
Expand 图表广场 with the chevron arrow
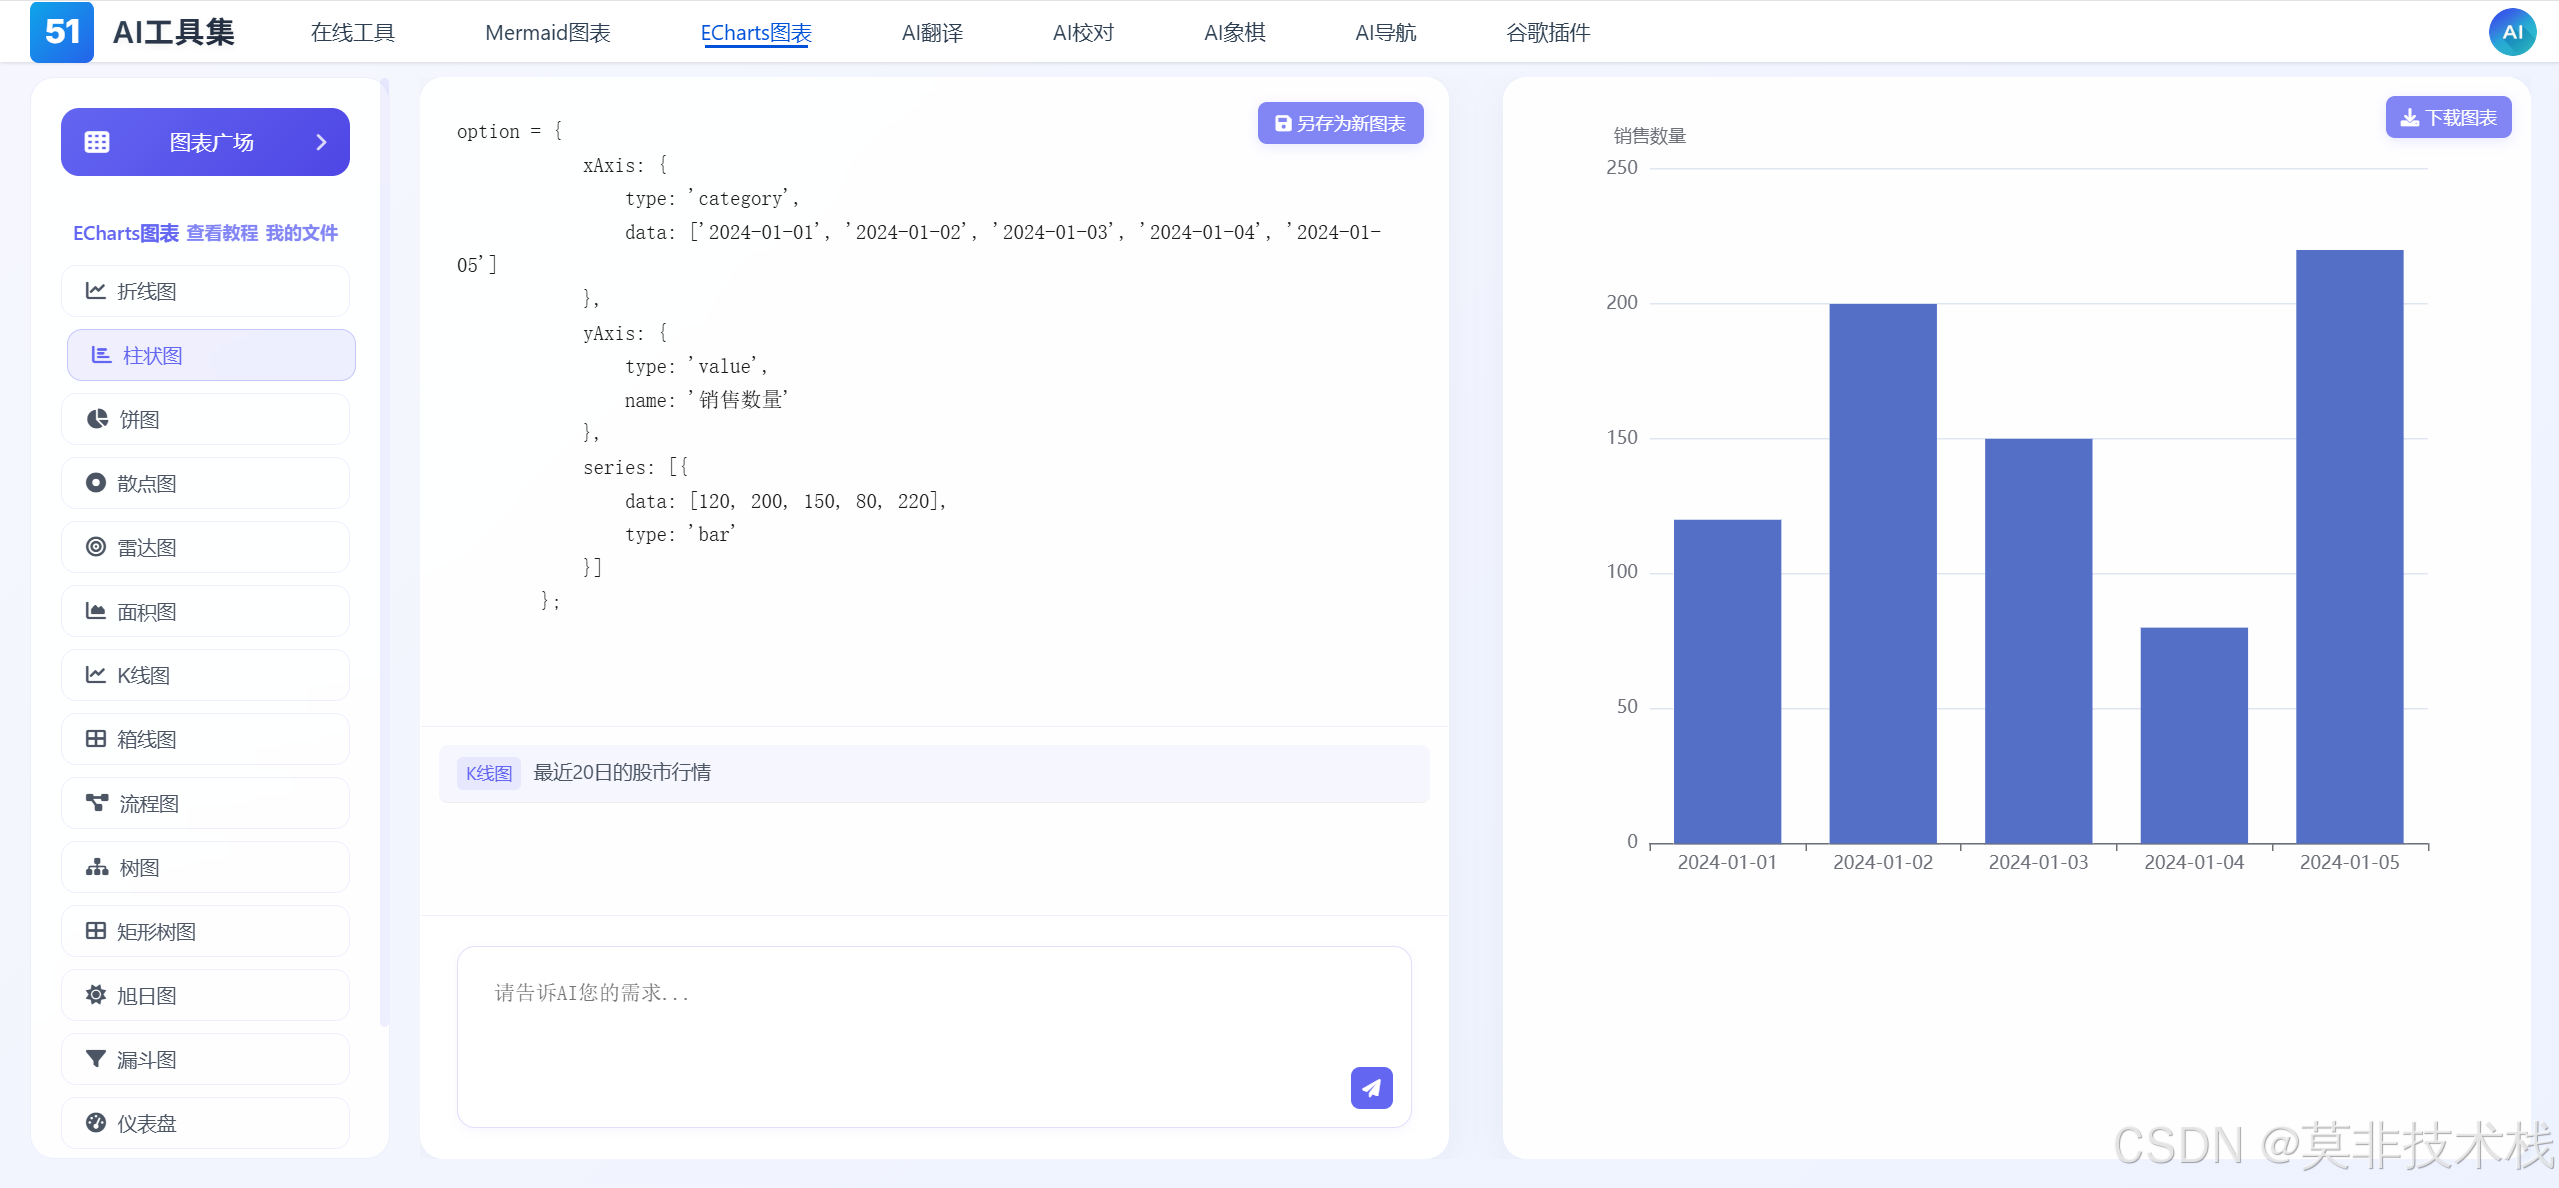321,142
